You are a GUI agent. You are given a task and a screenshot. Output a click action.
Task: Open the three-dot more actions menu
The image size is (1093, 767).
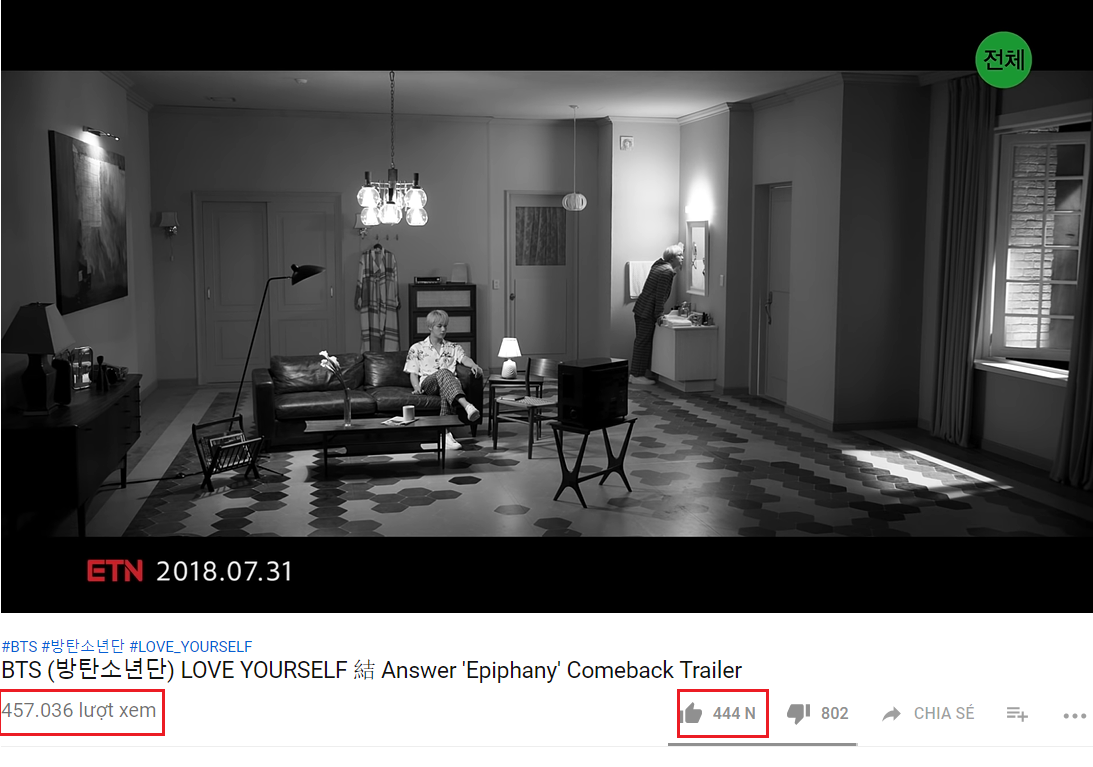point(1074,715)
